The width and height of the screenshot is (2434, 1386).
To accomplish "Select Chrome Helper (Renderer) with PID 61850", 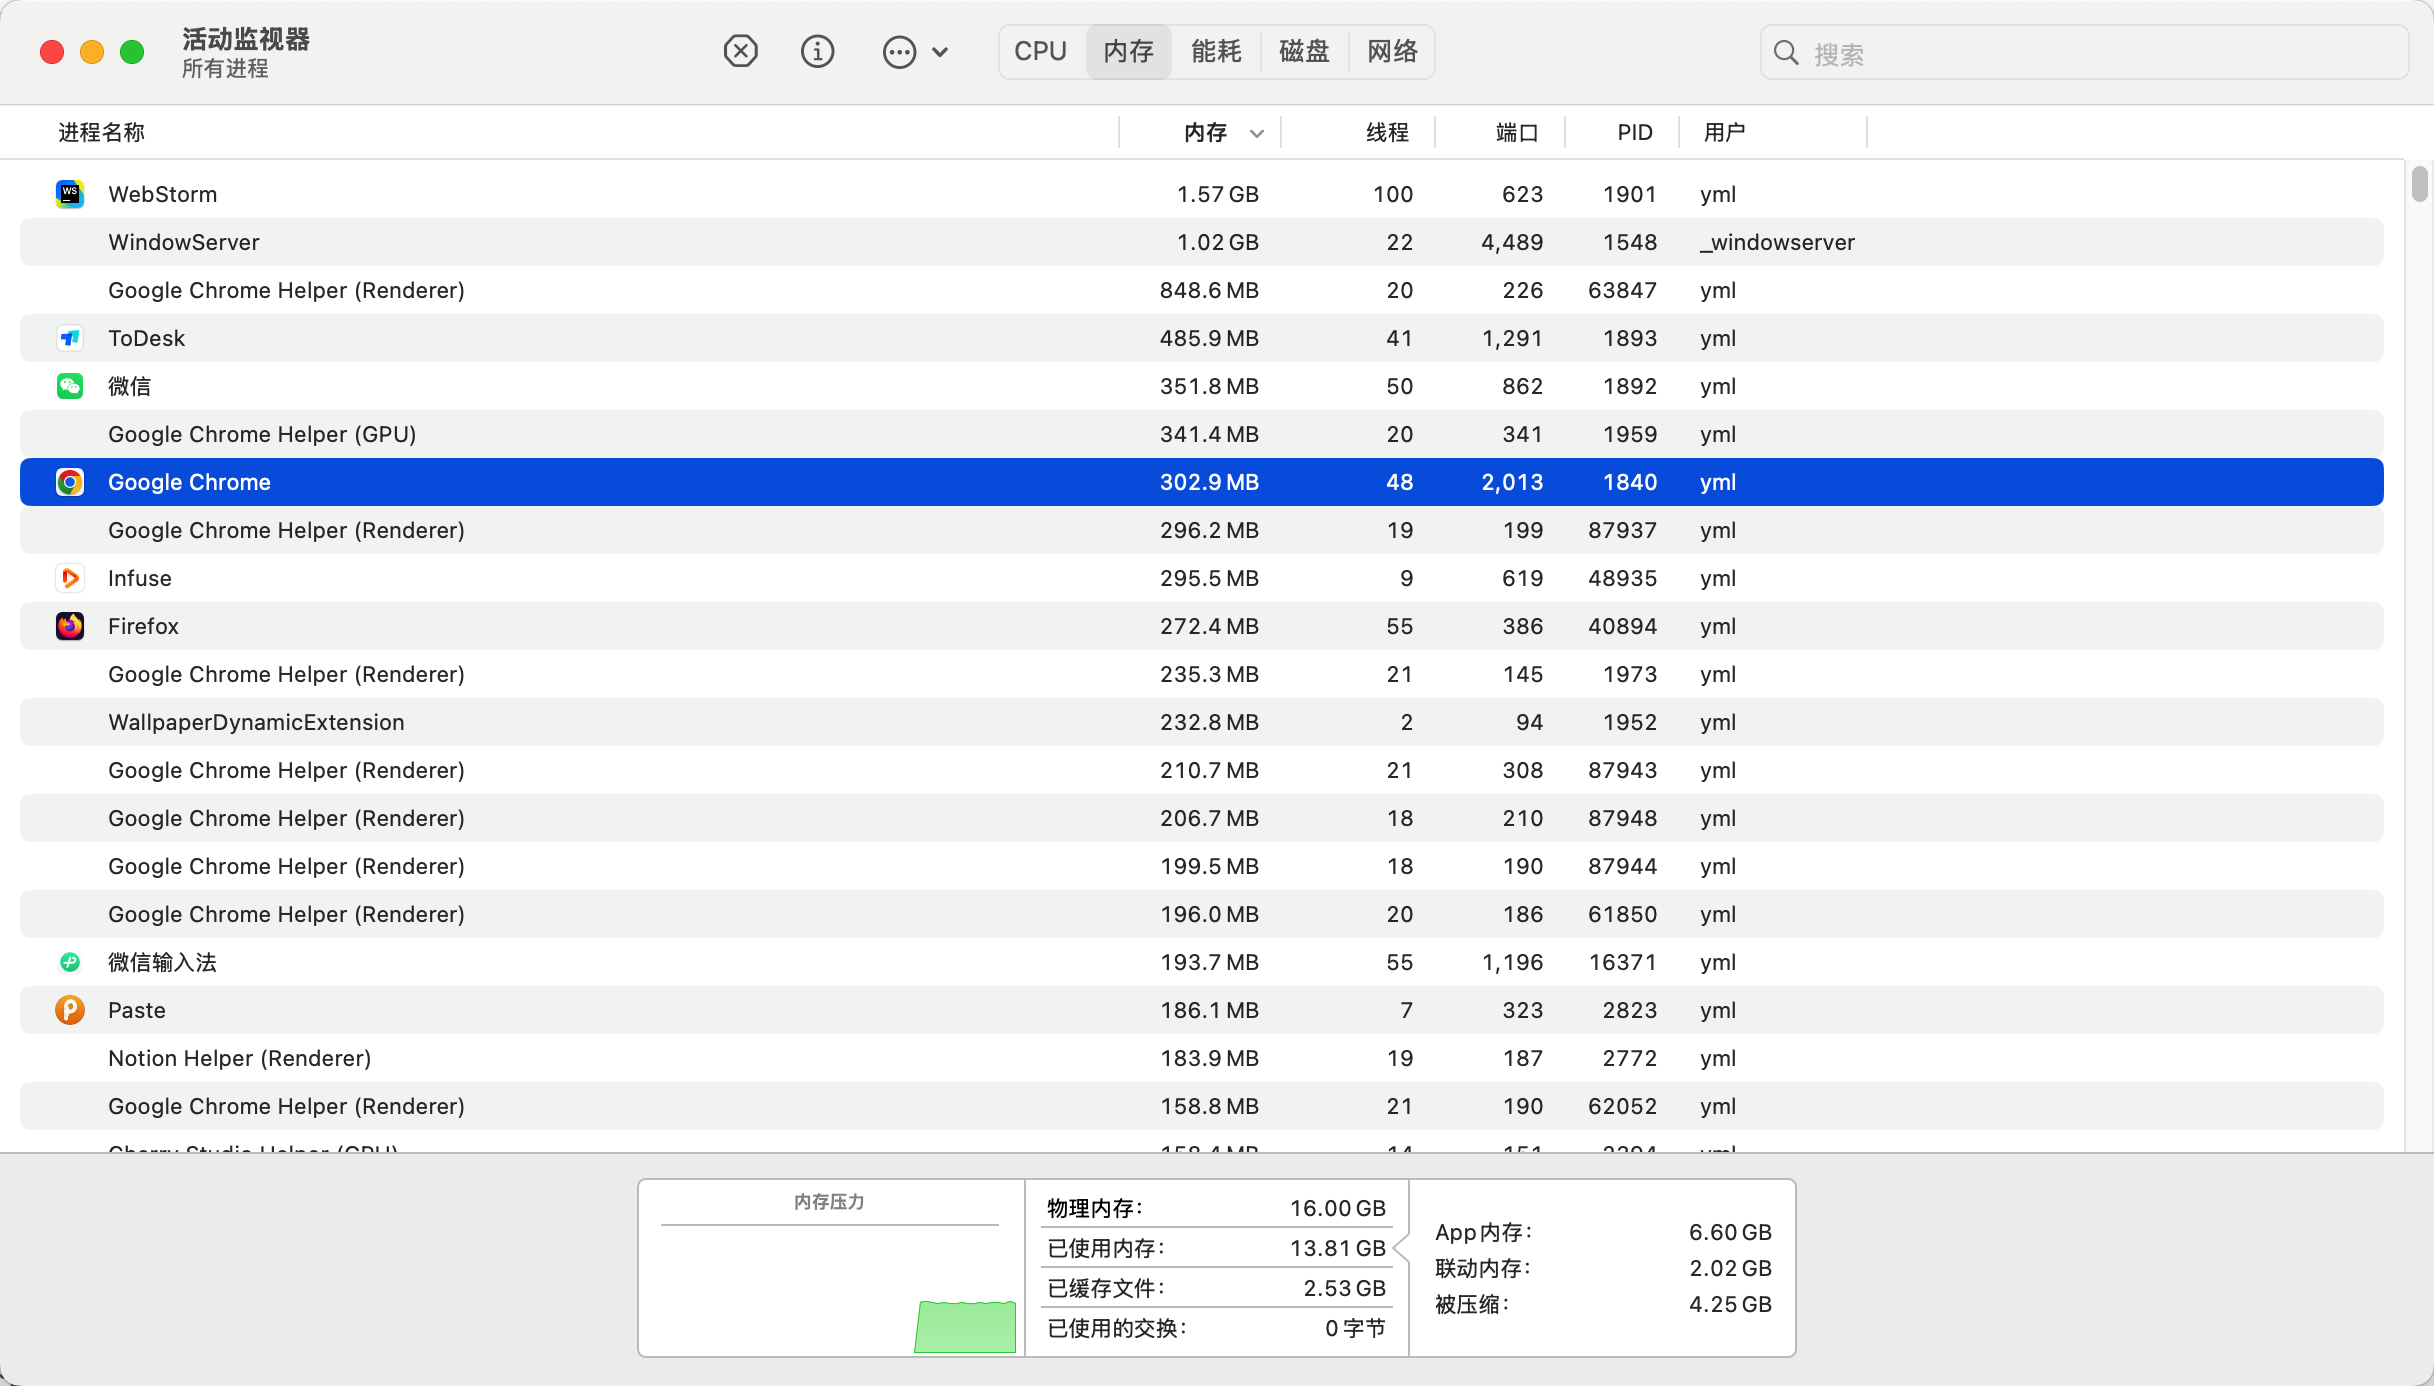I will coord(1202,914).
